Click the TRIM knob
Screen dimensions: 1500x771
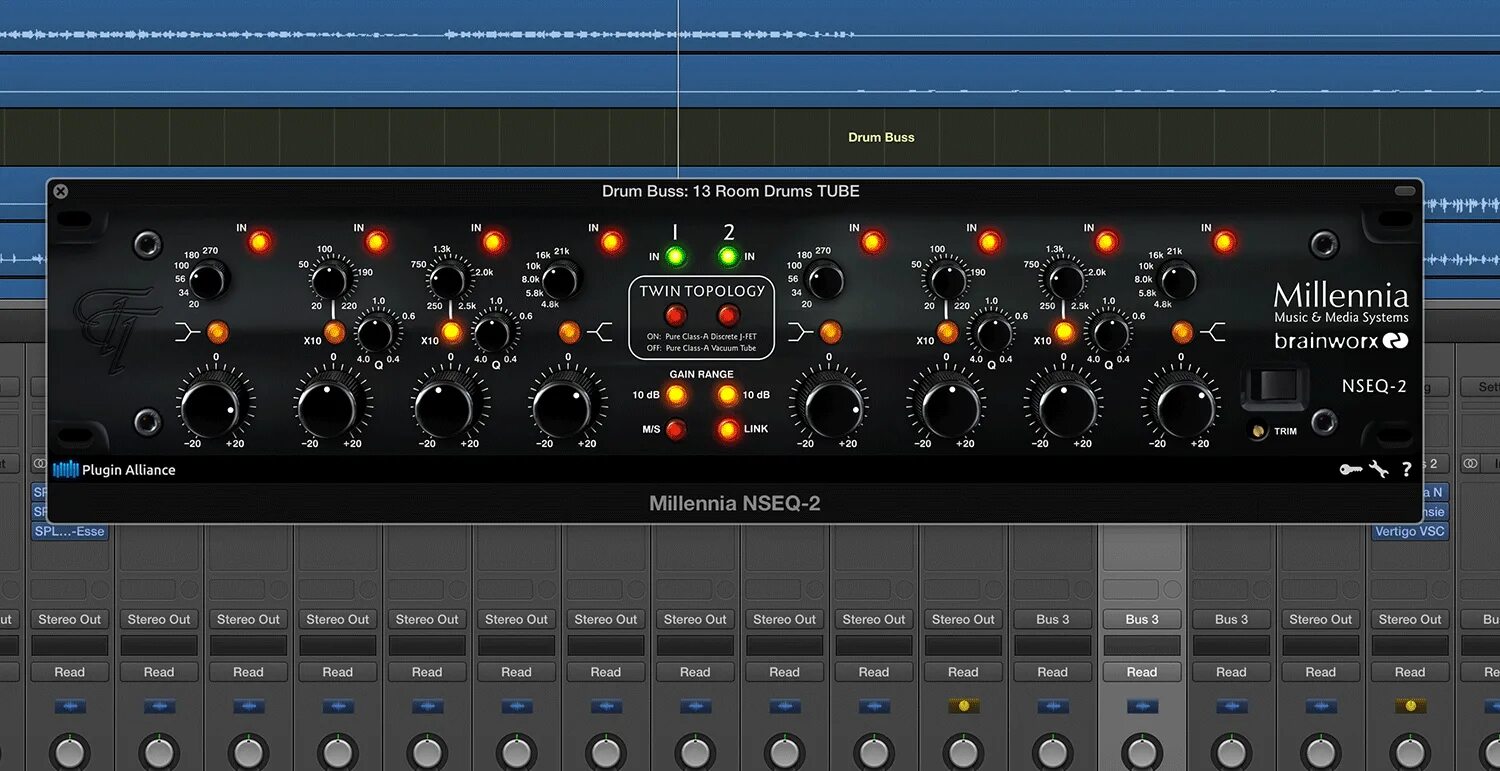[x=1259, y=431]
